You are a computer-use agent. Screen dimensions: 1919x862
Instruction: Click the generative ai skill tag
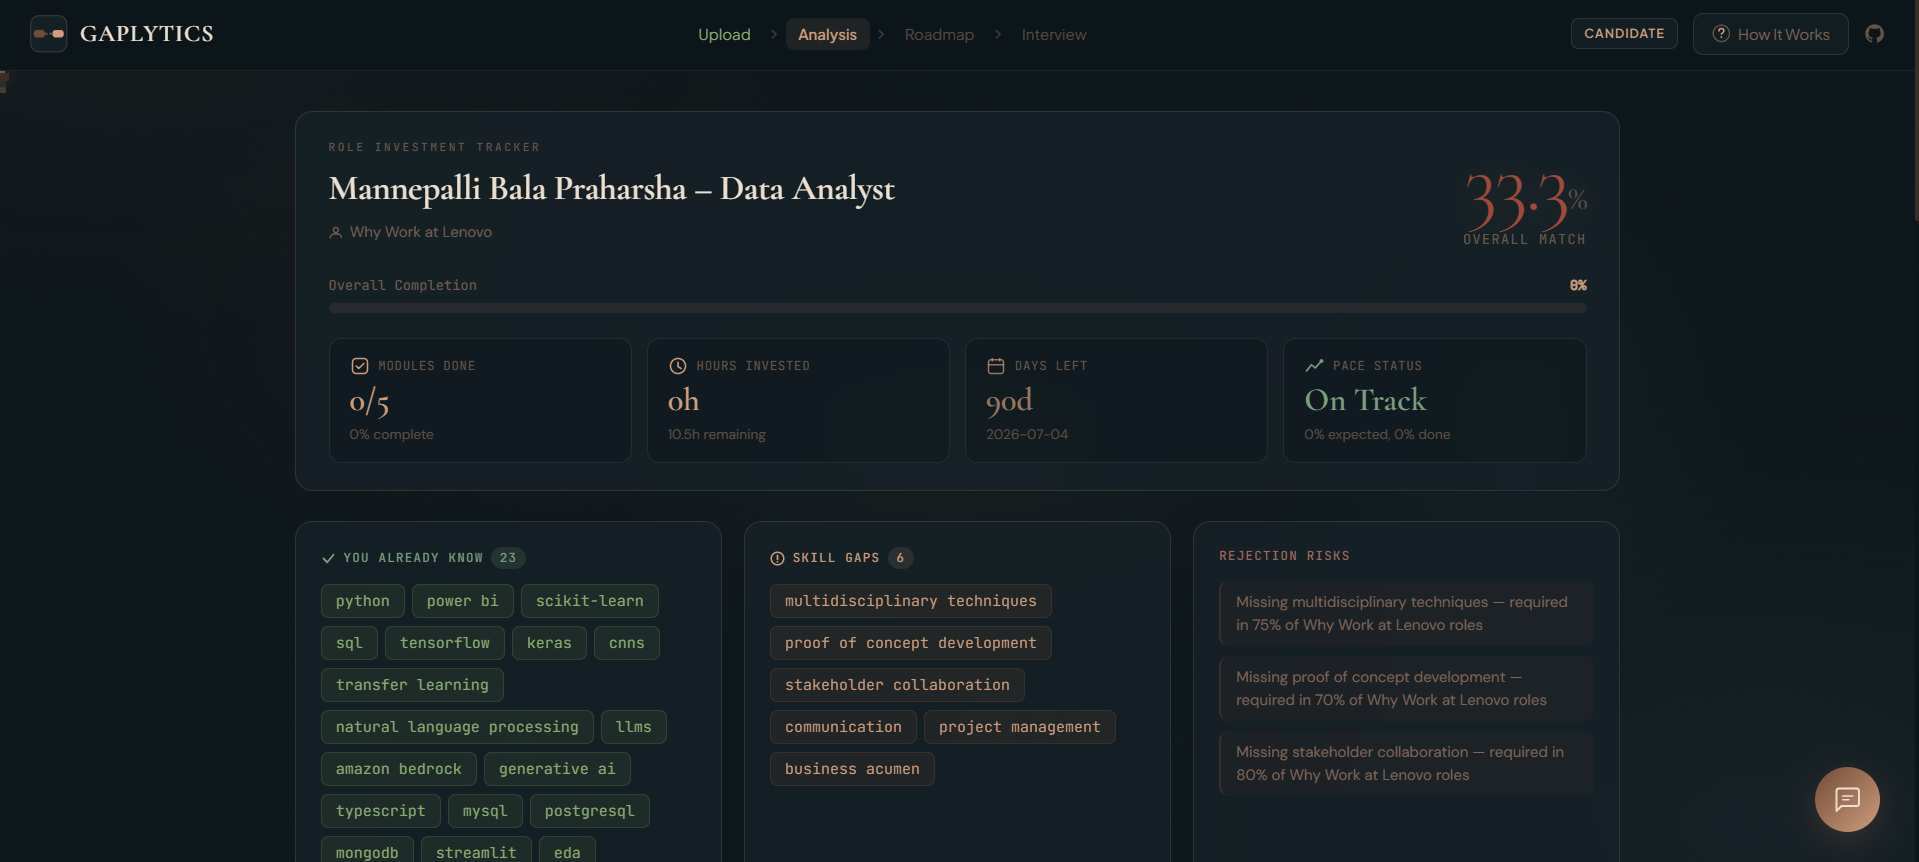click(x=557, y=769)
